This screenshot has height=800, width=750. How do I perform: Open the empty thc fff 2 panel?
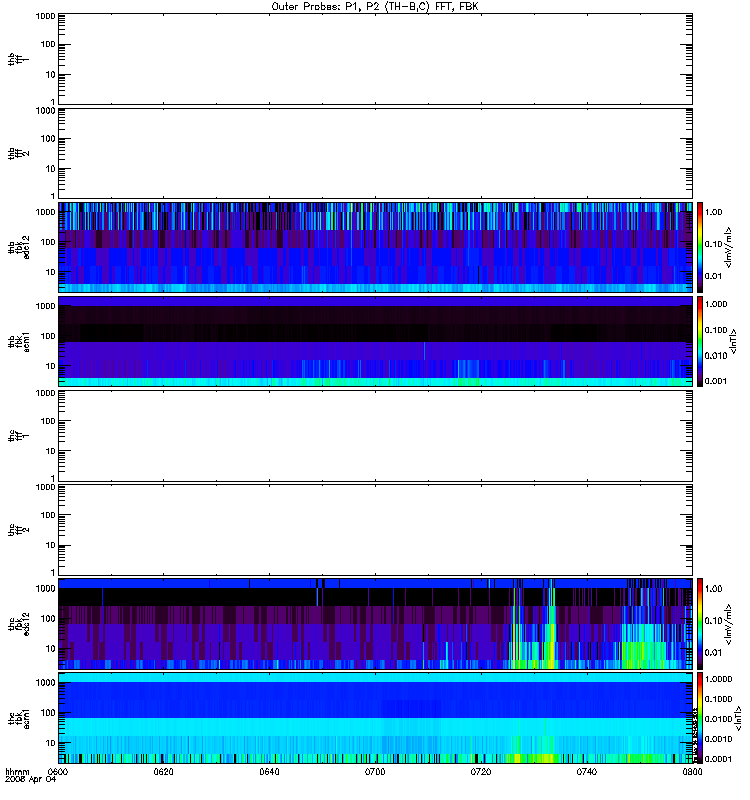pos(375,530)
